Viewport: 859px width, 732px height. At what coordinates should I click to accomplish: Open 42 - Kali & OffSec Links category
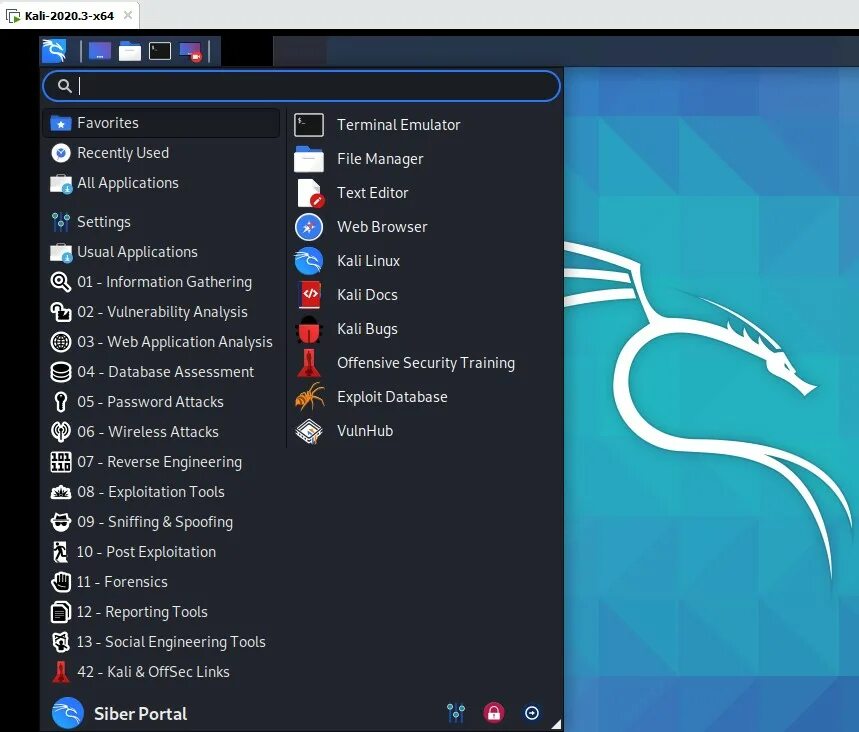coord(162,672)
